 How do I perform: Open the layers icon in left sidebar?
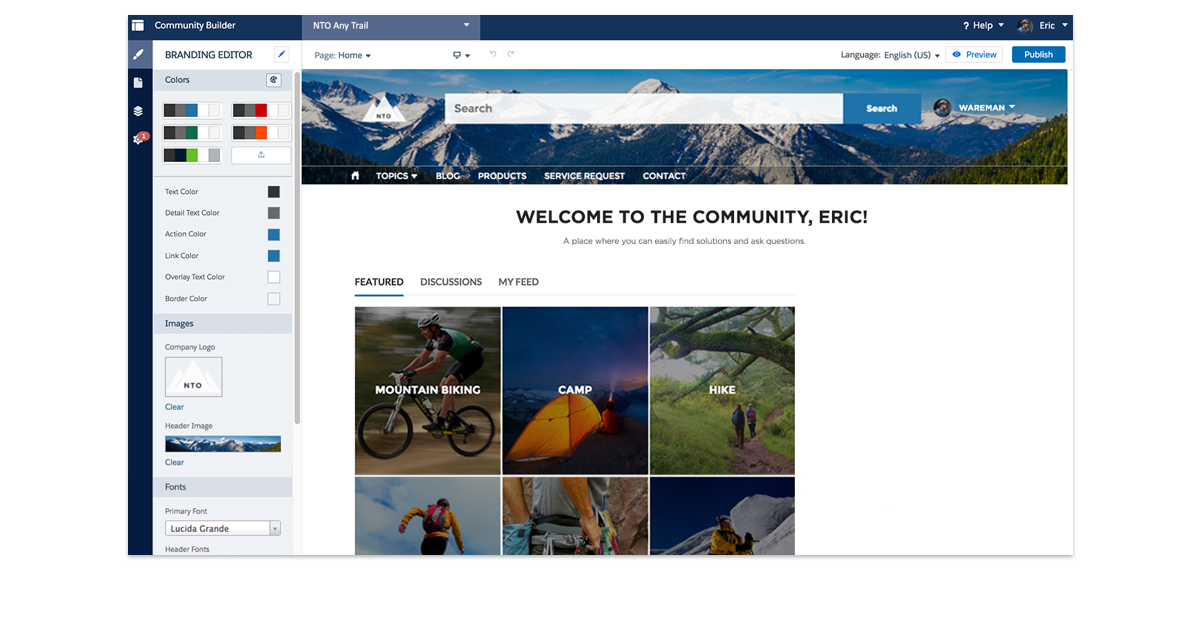point(139,111)
